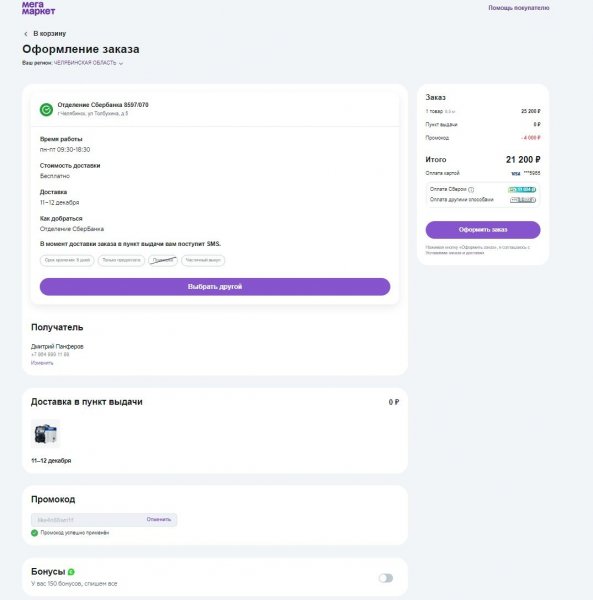Click Отменить in the promo code field
Screen dimensions: 593x600
pyautogui.click(x=159, y=519)
